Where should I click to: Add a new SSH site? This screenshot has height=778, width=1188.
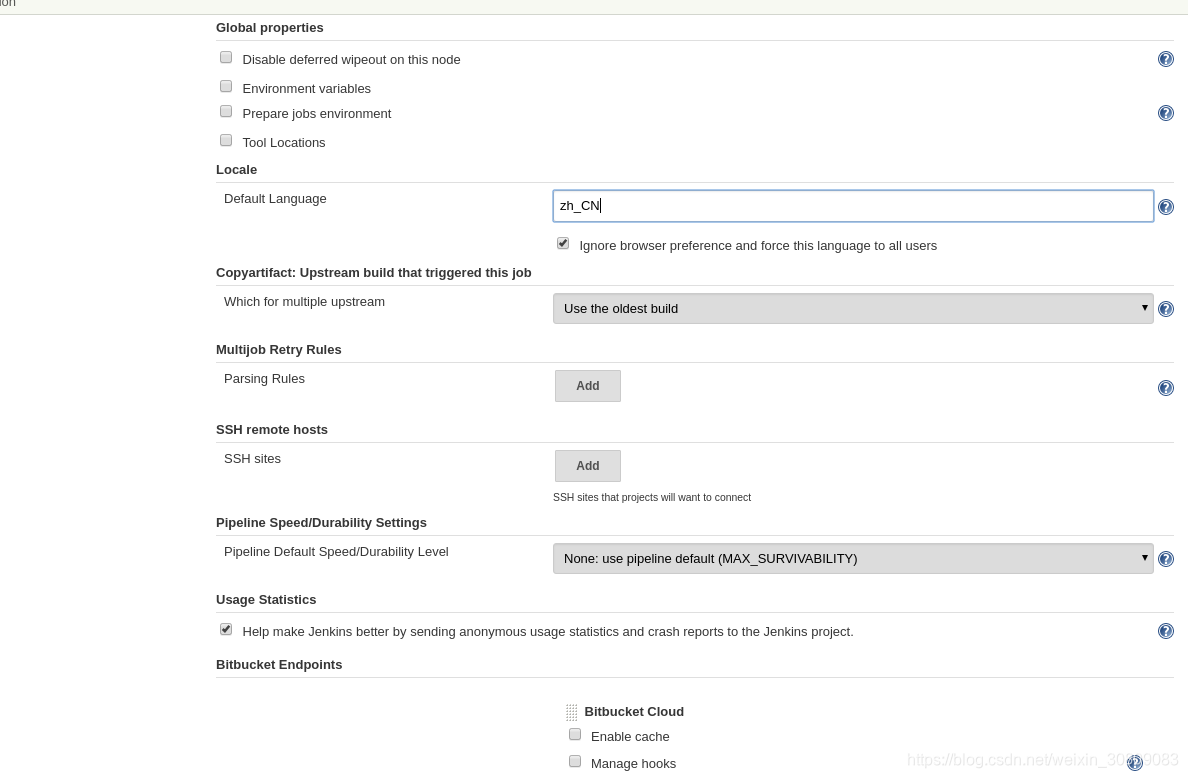click(588, 466)
